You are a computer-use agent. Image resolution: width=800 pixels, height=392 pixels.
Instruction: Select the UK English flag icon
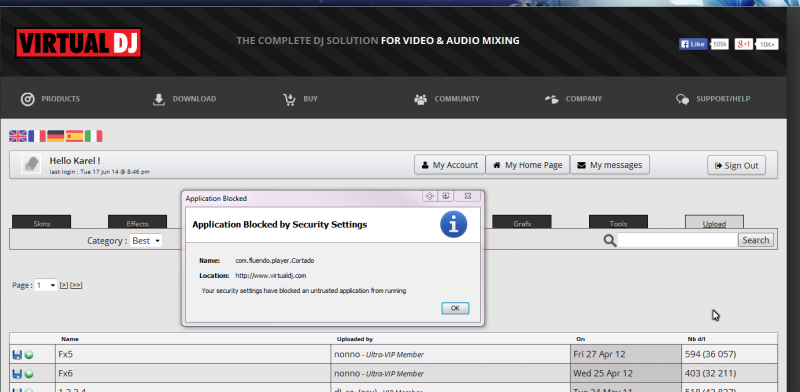click(x=18, y=136)
